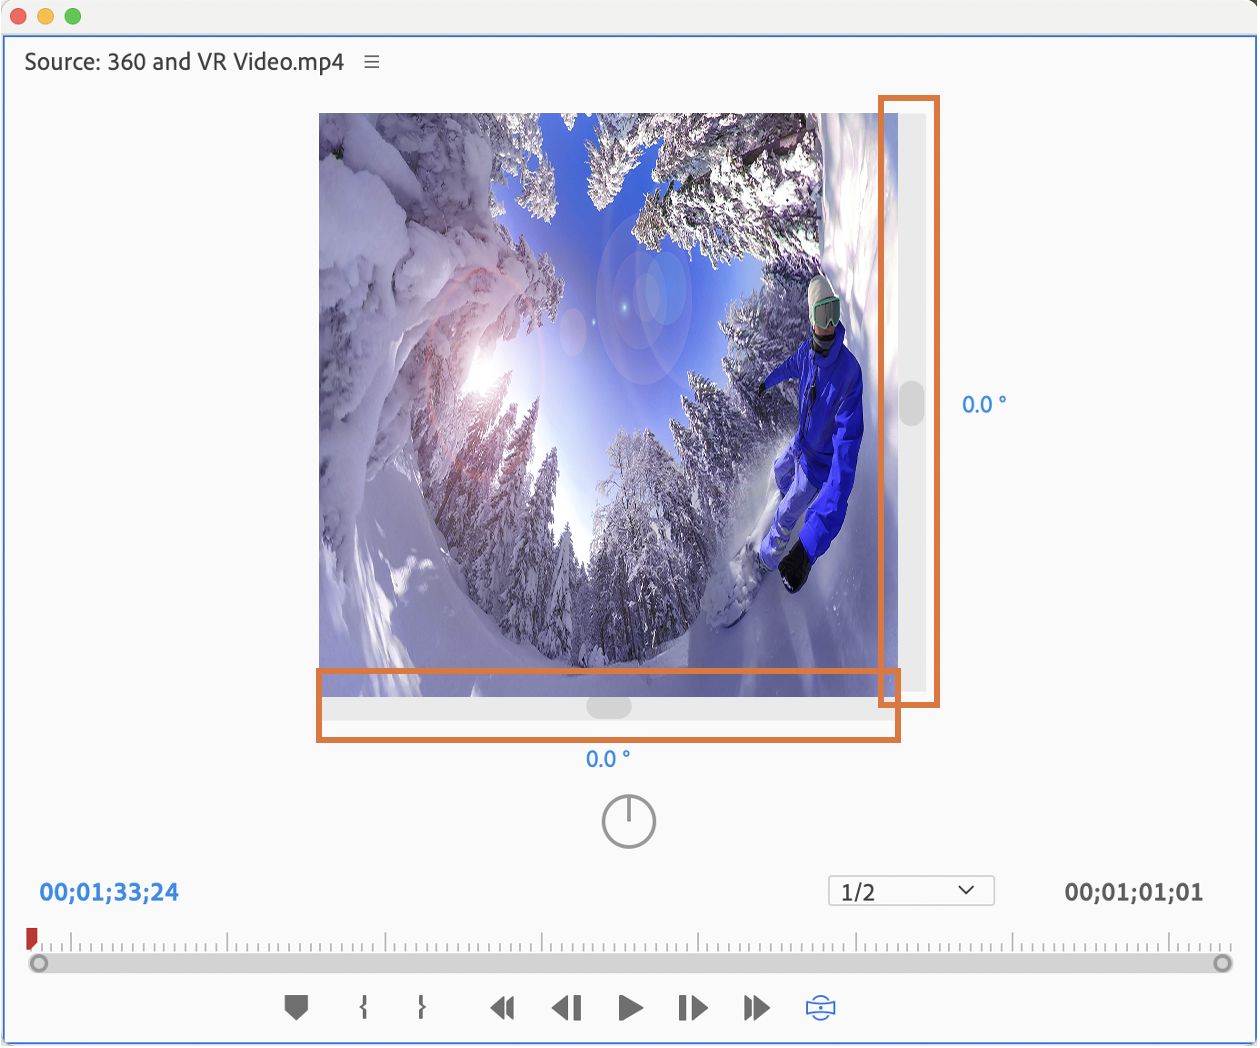1260x1048 pixels.
Task: Click the duration timecode 00;01;01;01
Action: pyautogui.click(x=1134, y=892)
